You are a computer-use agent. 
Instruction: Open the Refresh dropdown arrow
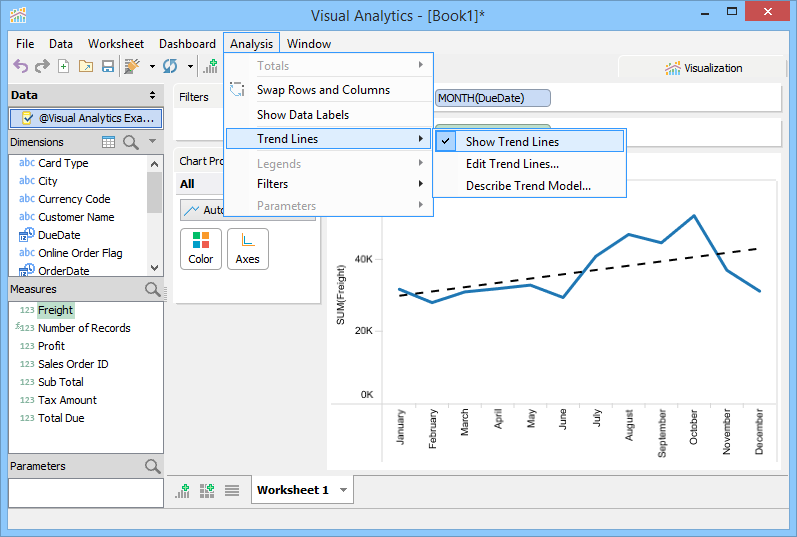point(190,66)
